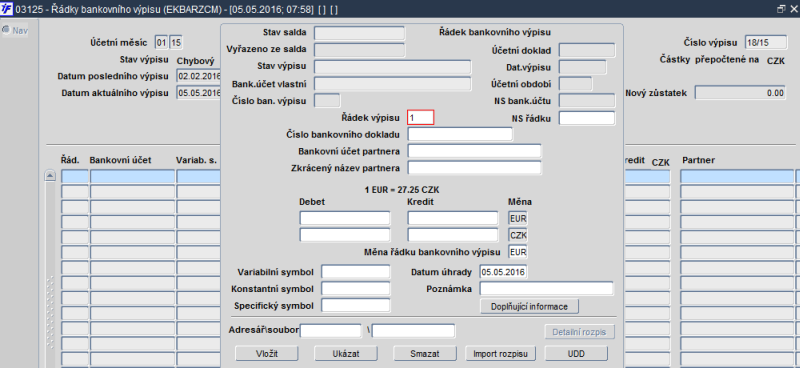Click the Bankovní účet partnera field
Image resolution: width=800 pixels, height=368 pixels.
(x=474, y=151)
